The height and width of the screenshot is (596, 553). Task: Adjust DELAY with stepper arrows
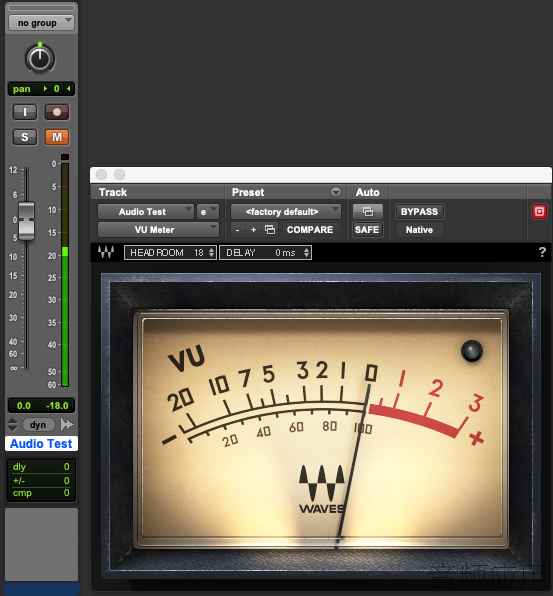[x=307, y=252]
